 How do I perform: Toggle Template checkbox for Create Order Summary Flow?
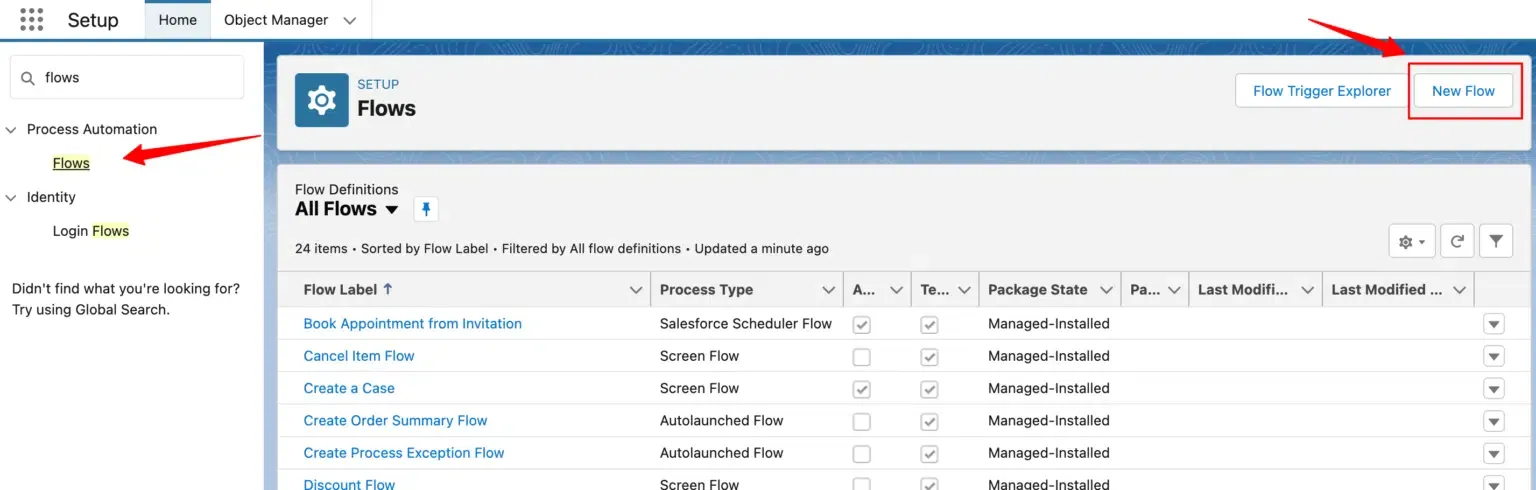929,421
